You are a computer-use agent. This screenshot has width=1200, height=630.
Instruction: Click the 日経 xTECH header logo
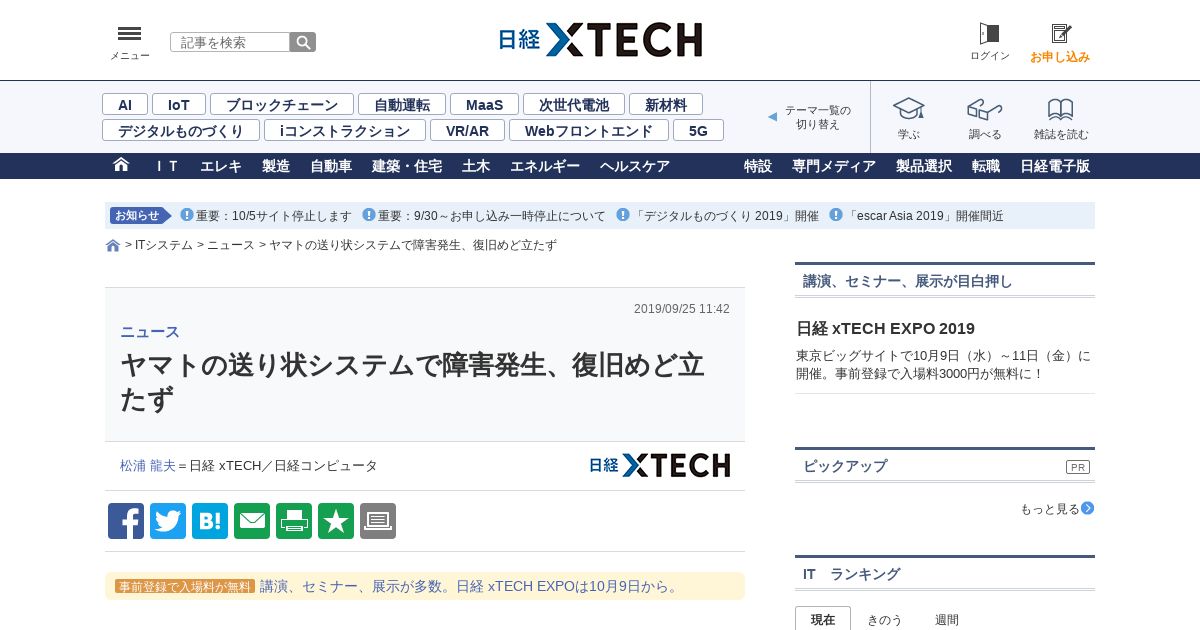pos(600,40)
